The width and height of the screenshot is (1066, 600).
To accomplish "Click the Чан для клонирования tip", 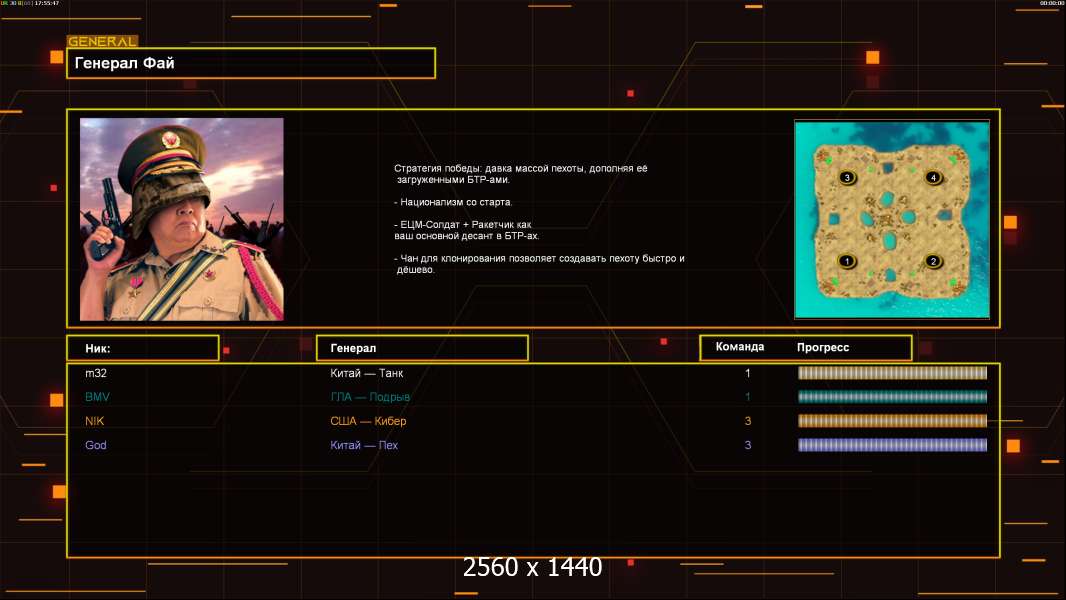I will pos(539,264).
